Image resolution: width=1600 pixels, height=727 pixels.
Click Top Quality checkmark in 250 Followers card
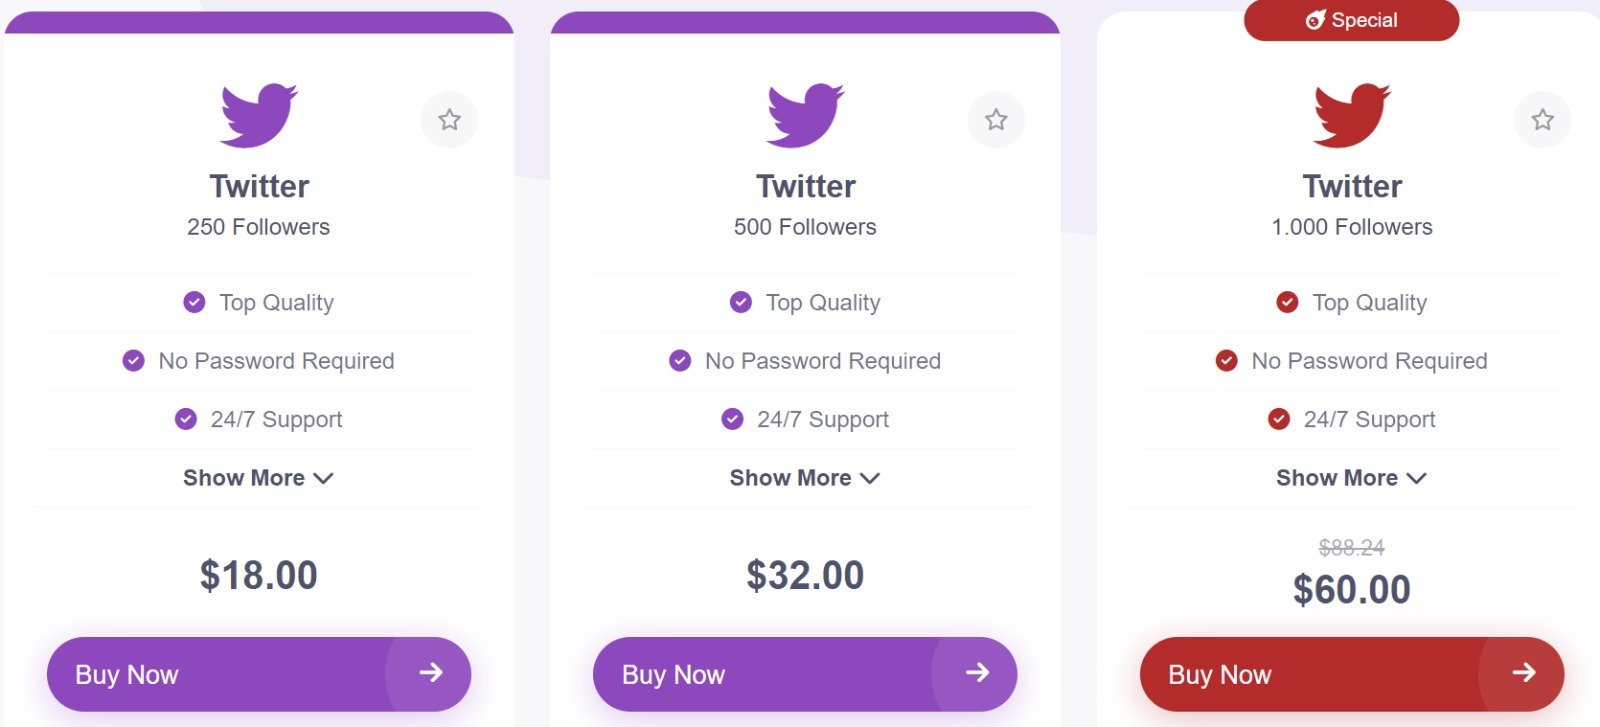194,302
